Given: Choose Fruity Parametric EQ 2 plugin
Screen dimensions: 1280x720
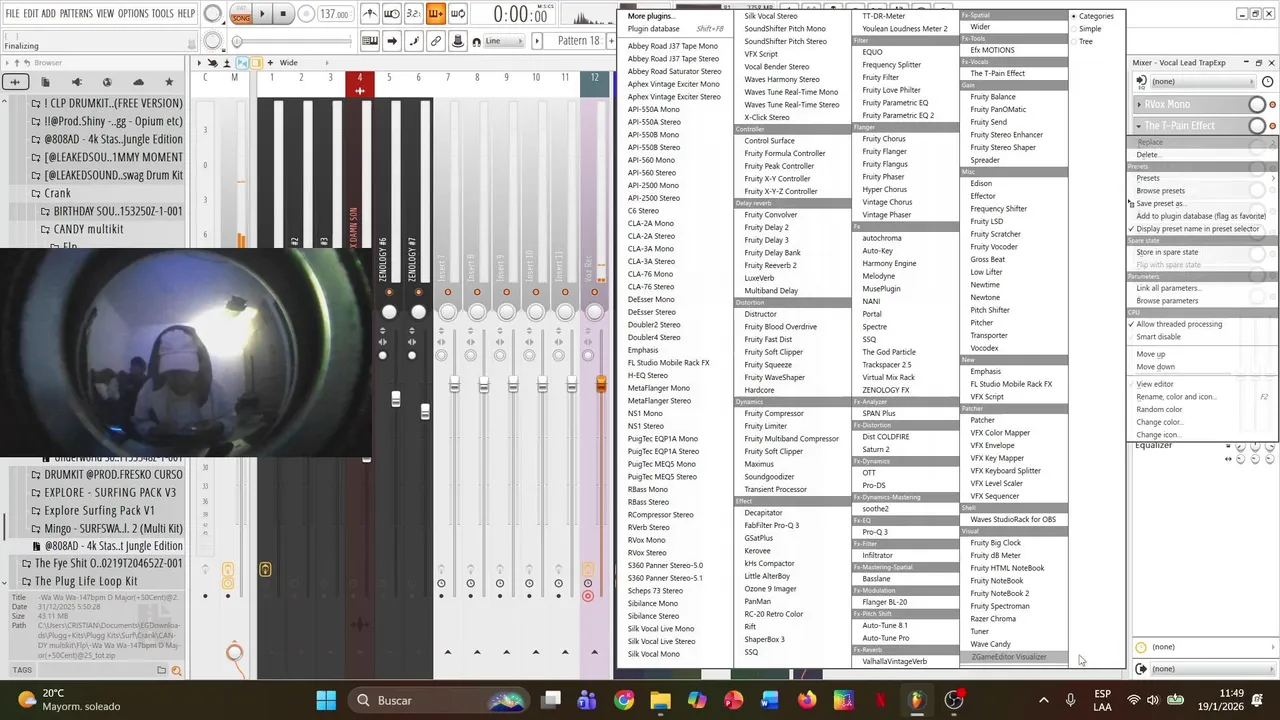Looking at the screenshot, I should click(x=898, y=115).
